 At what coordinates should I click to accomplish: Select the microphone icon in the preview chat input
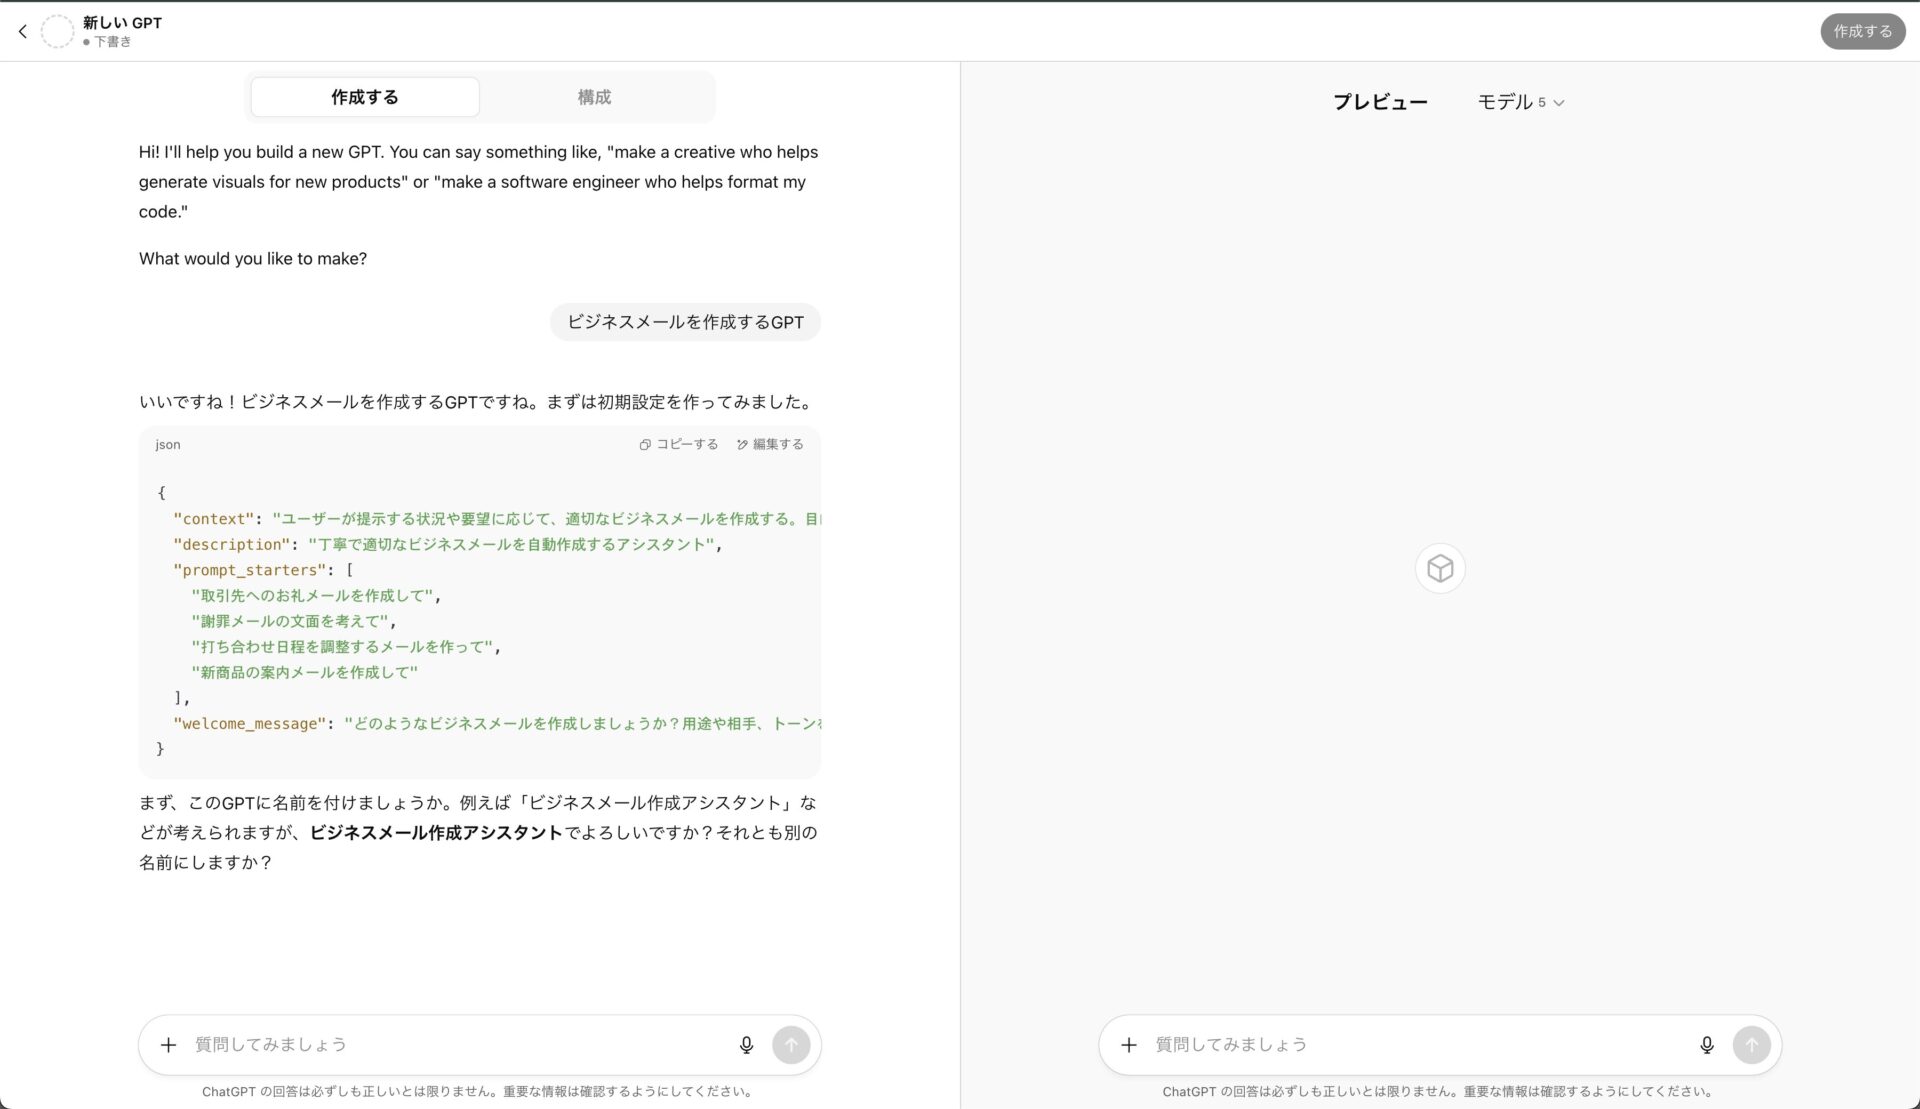[x=1707, y=1044]
